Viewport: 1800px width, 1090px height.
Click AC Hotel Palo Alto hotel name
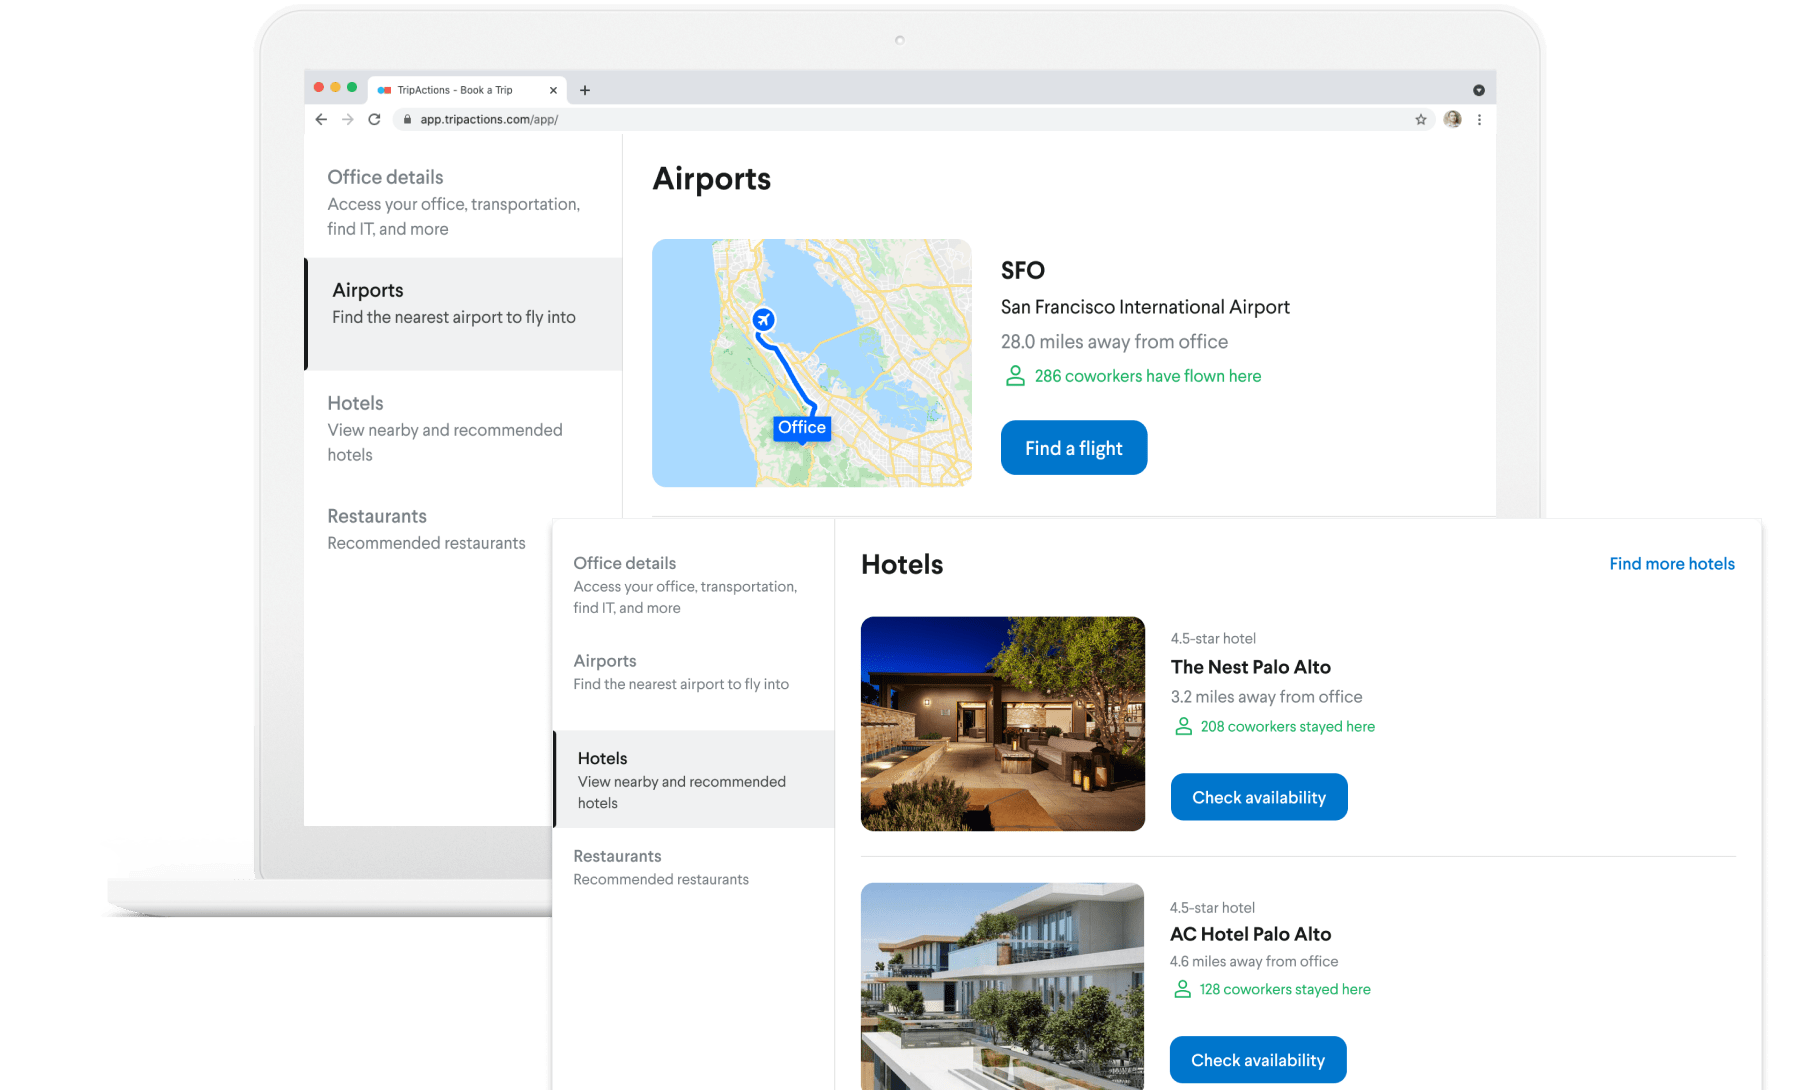1251,934
